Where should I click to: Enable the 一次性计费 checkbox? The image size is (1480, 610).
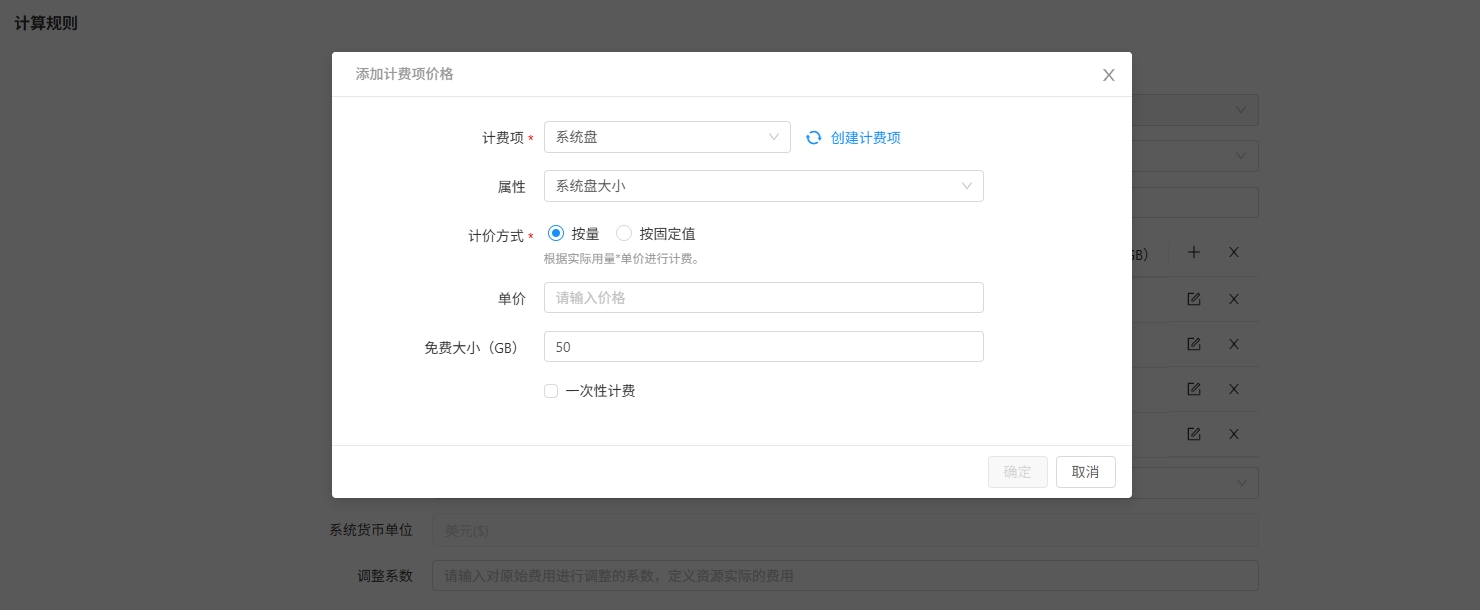[551, 391]
